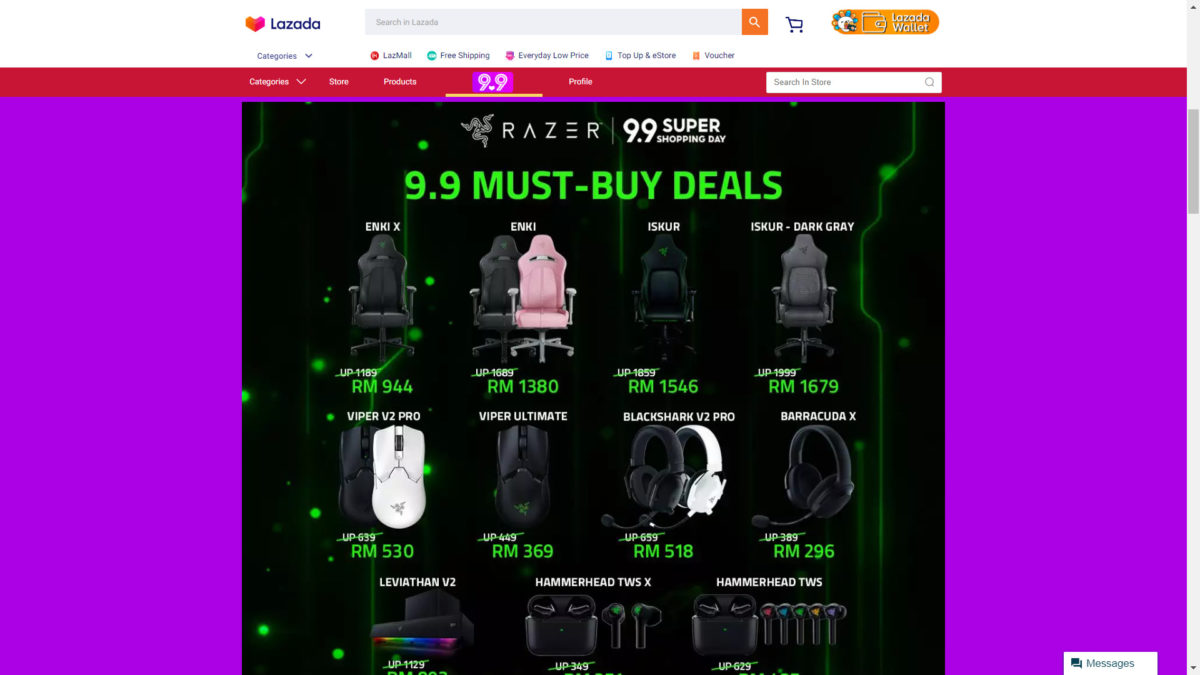Click the Free Shipping teal icon
The width and height of the screenshot is (1200, 675).
tap(432, 56)
